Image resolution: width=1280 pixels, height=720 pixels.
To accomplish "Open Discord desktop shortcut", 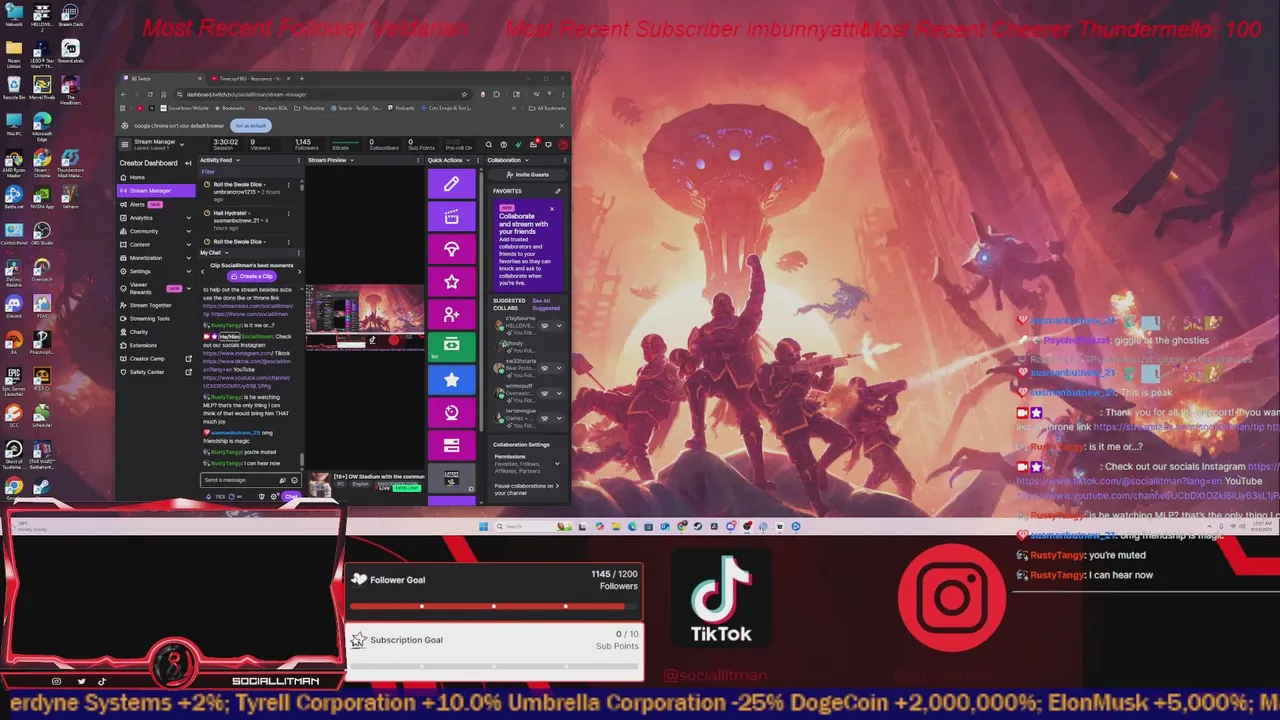I will click(14, 306).
